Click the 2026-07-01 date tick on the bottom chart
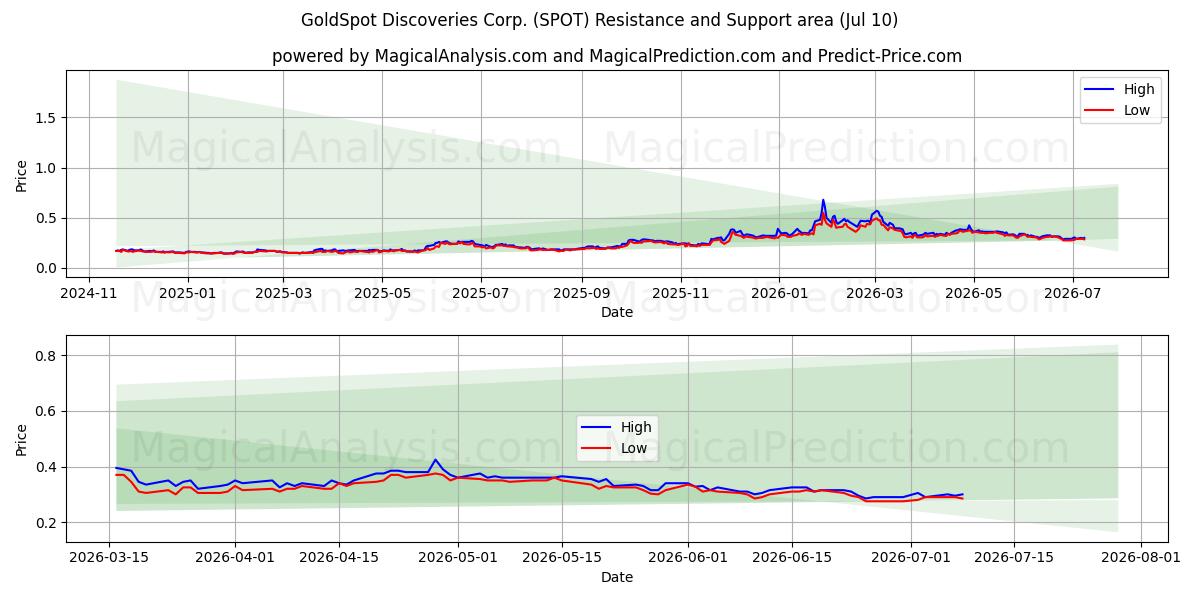This screenshot has height=600, width=1200. [911, 558]
